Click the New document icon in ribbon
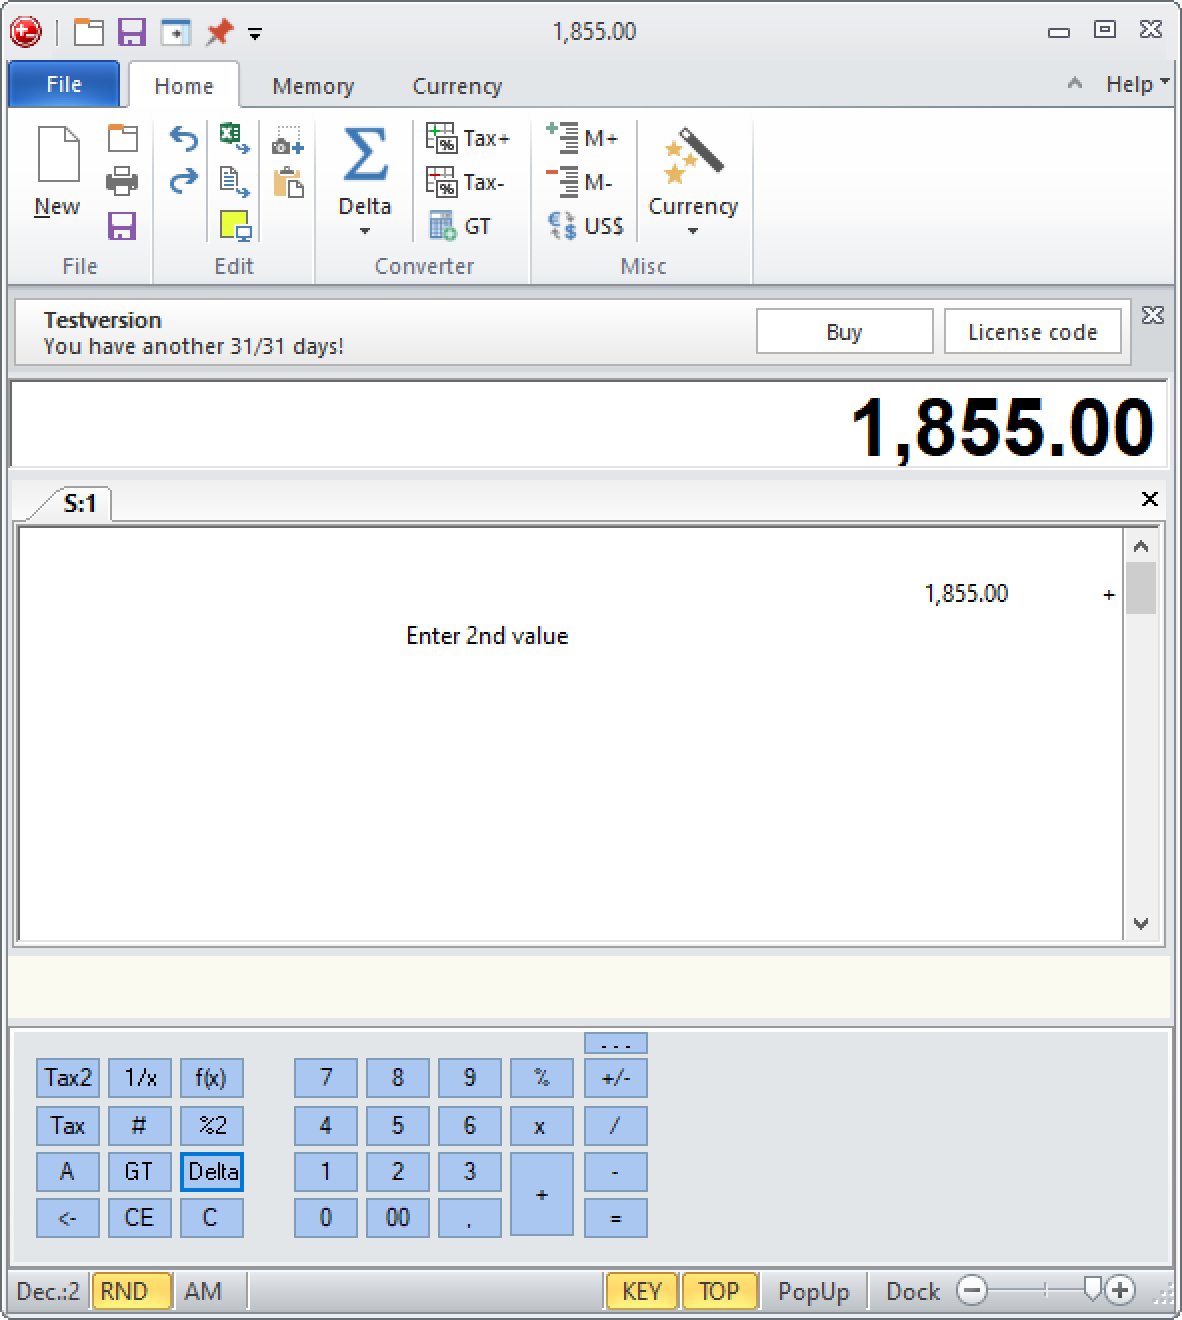This screenshot has height=1320, width=1182. coord(57,171)
